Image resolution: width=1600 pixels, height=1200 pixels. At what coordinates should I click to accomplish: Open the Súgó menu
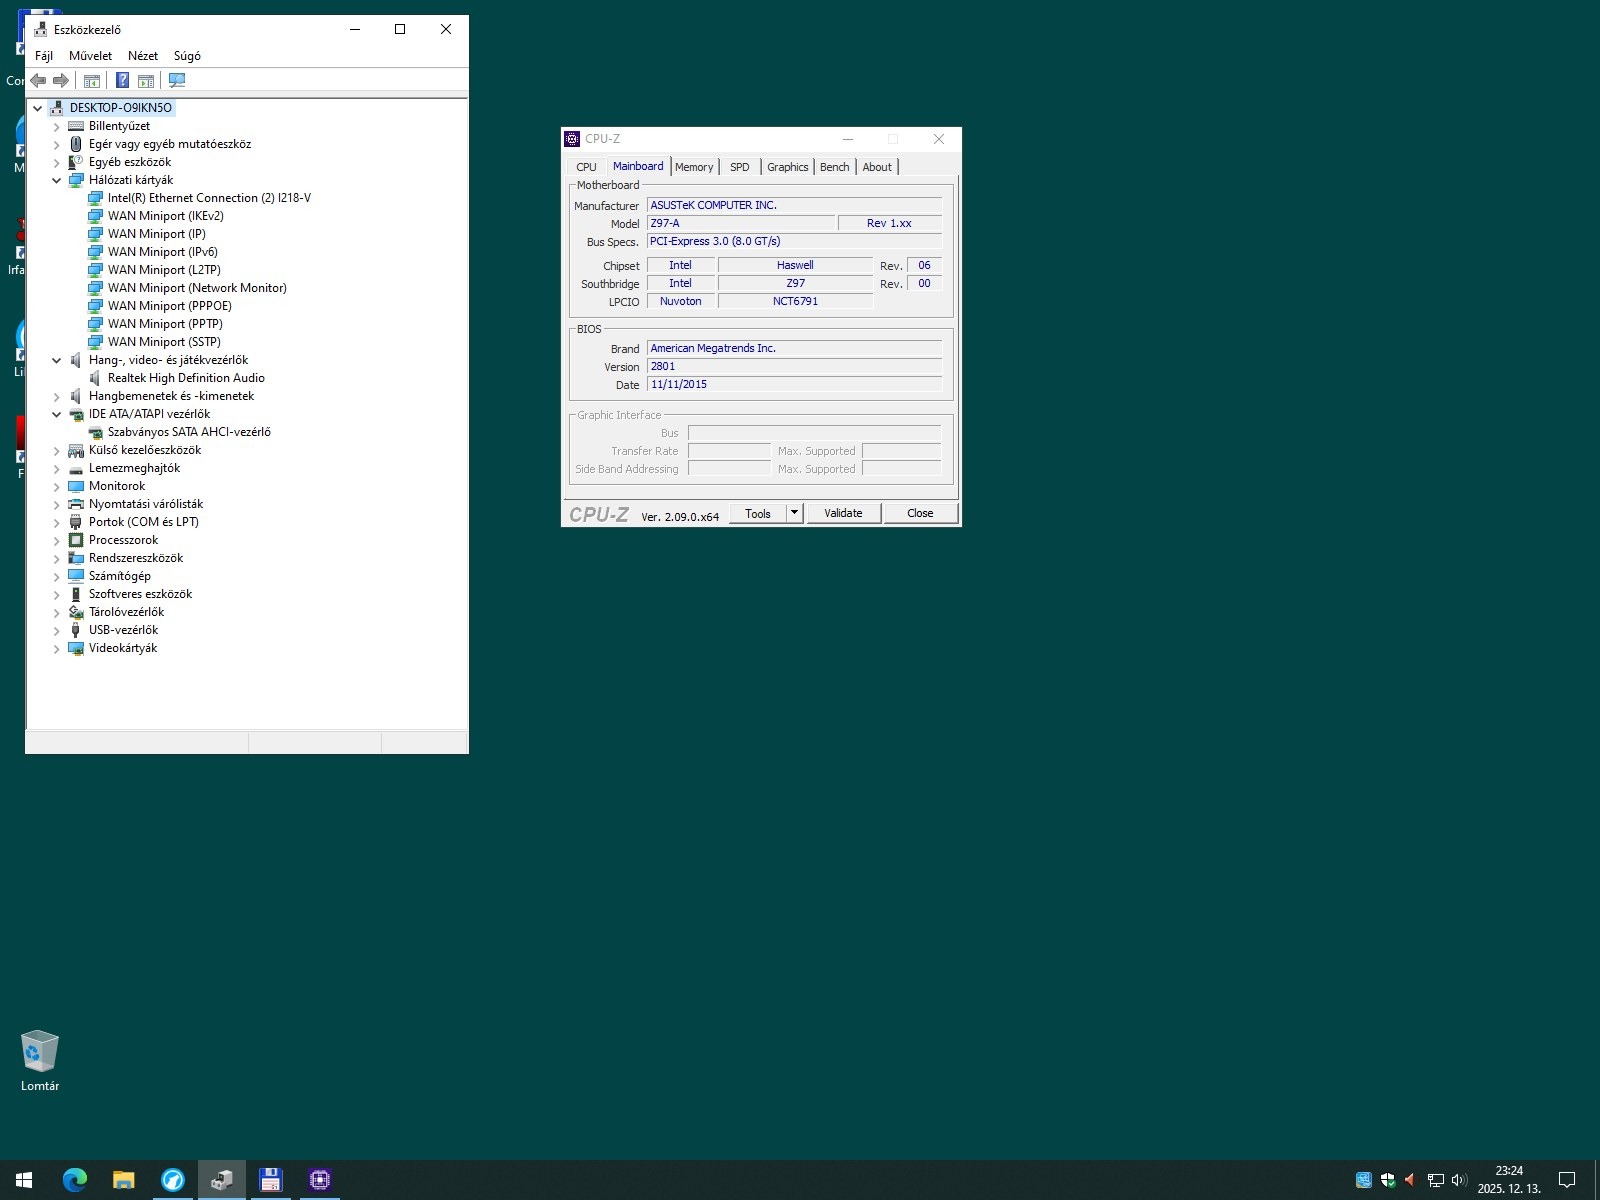(187, 56)
